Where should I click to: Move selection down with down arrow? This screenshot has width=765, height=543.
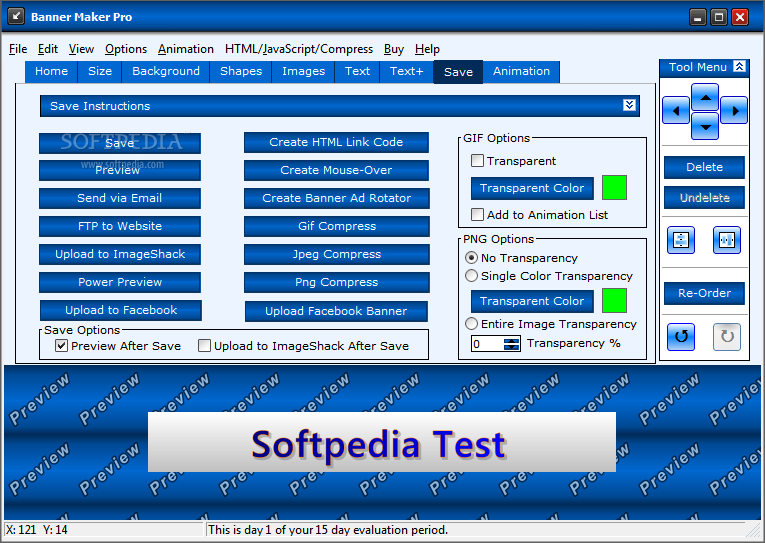click(705, 126)
